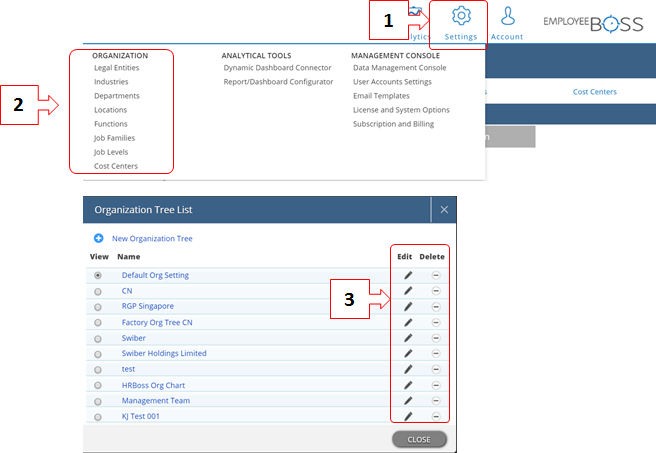Image resolution: width=656 pixels, height=453 pixels.
Task: Open User Accounts Settings
Action: click(x=392, y=82)
